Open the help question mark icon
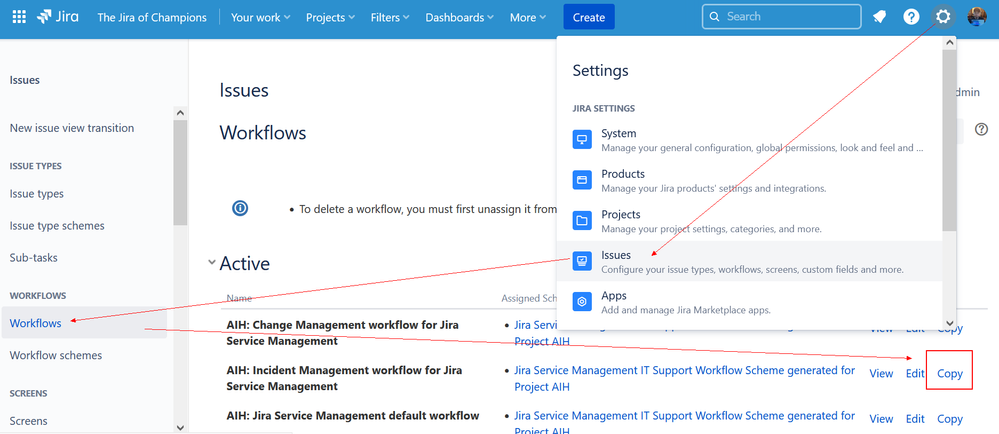Screen dimensions: 999x434 [911, 17]
